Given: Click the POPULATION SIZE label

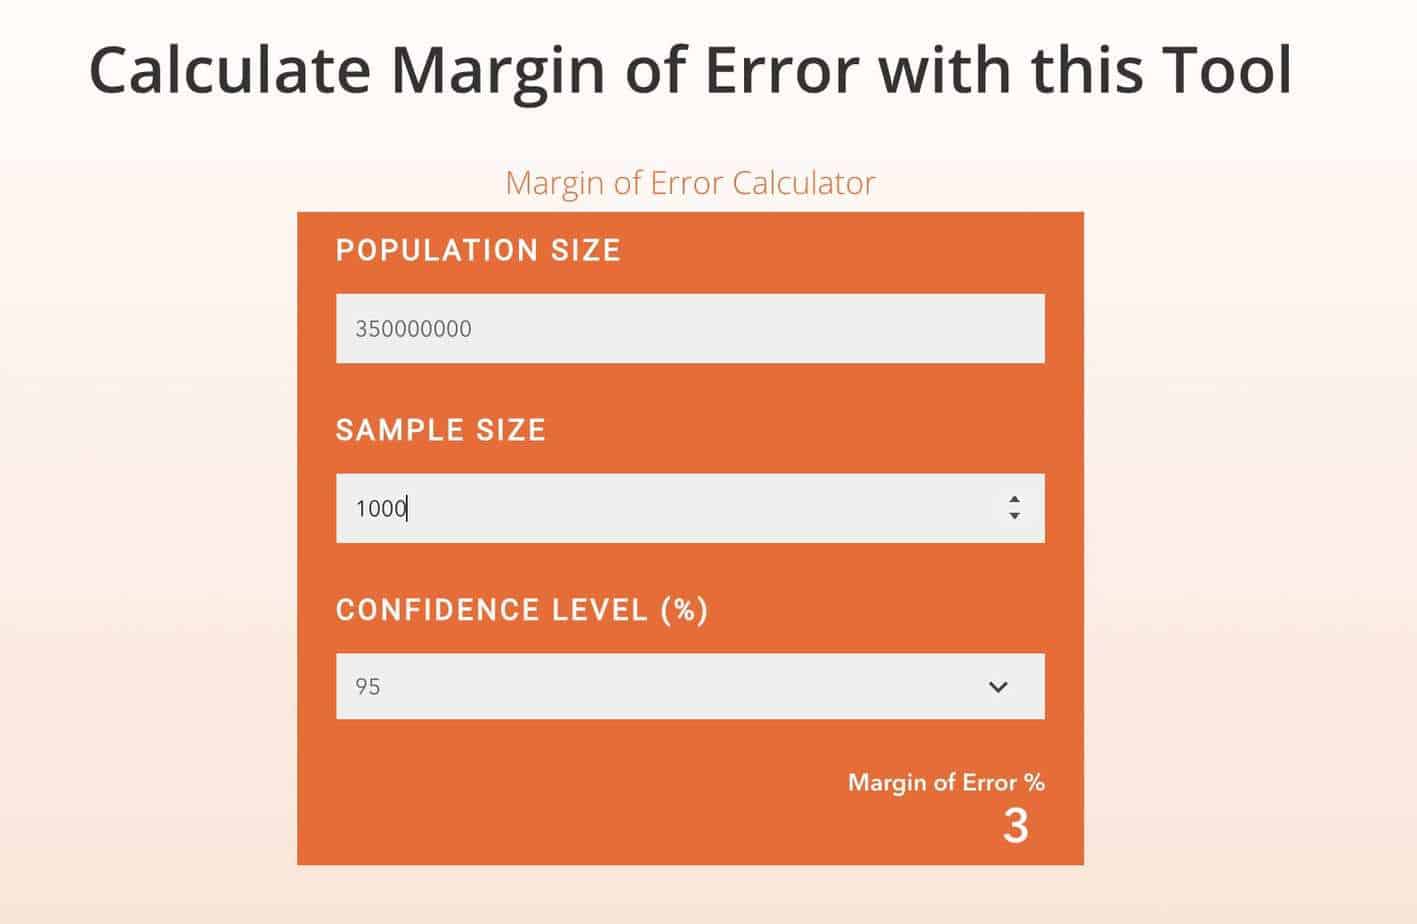Looking at the screenshot, I should tap(478, 250).
